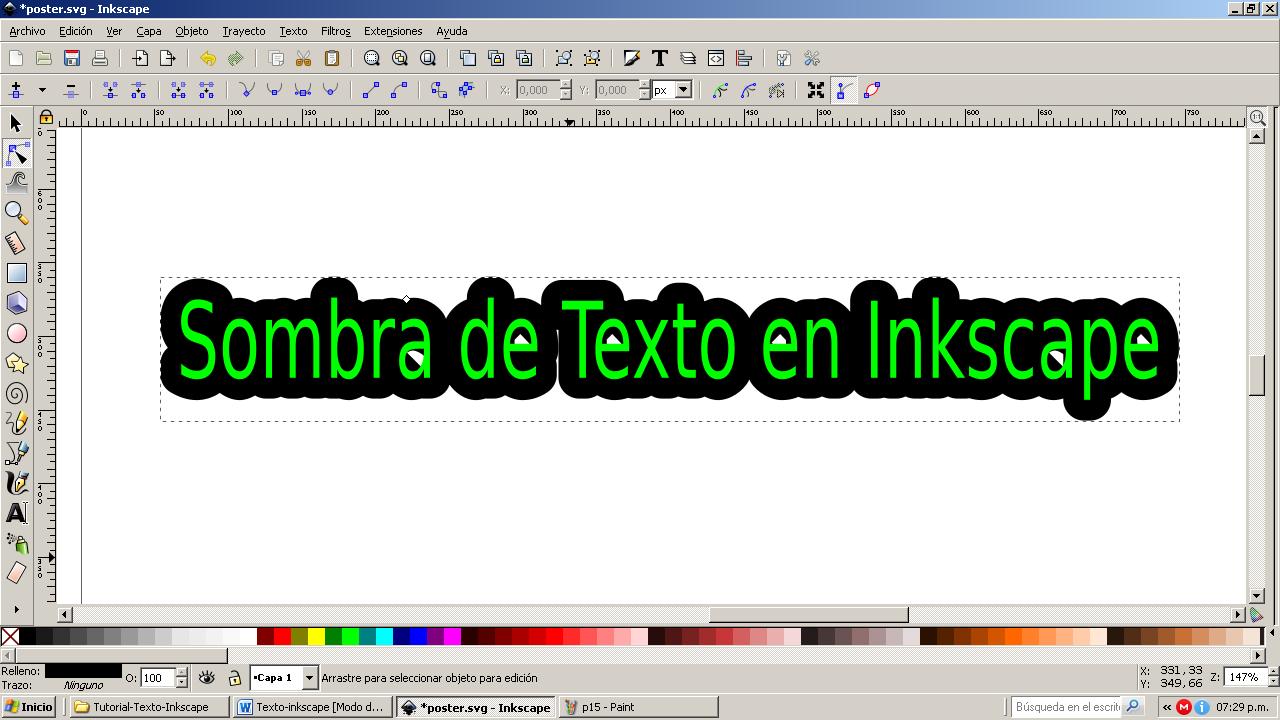Click the Delete selected nodes icon

click(70, 91)
